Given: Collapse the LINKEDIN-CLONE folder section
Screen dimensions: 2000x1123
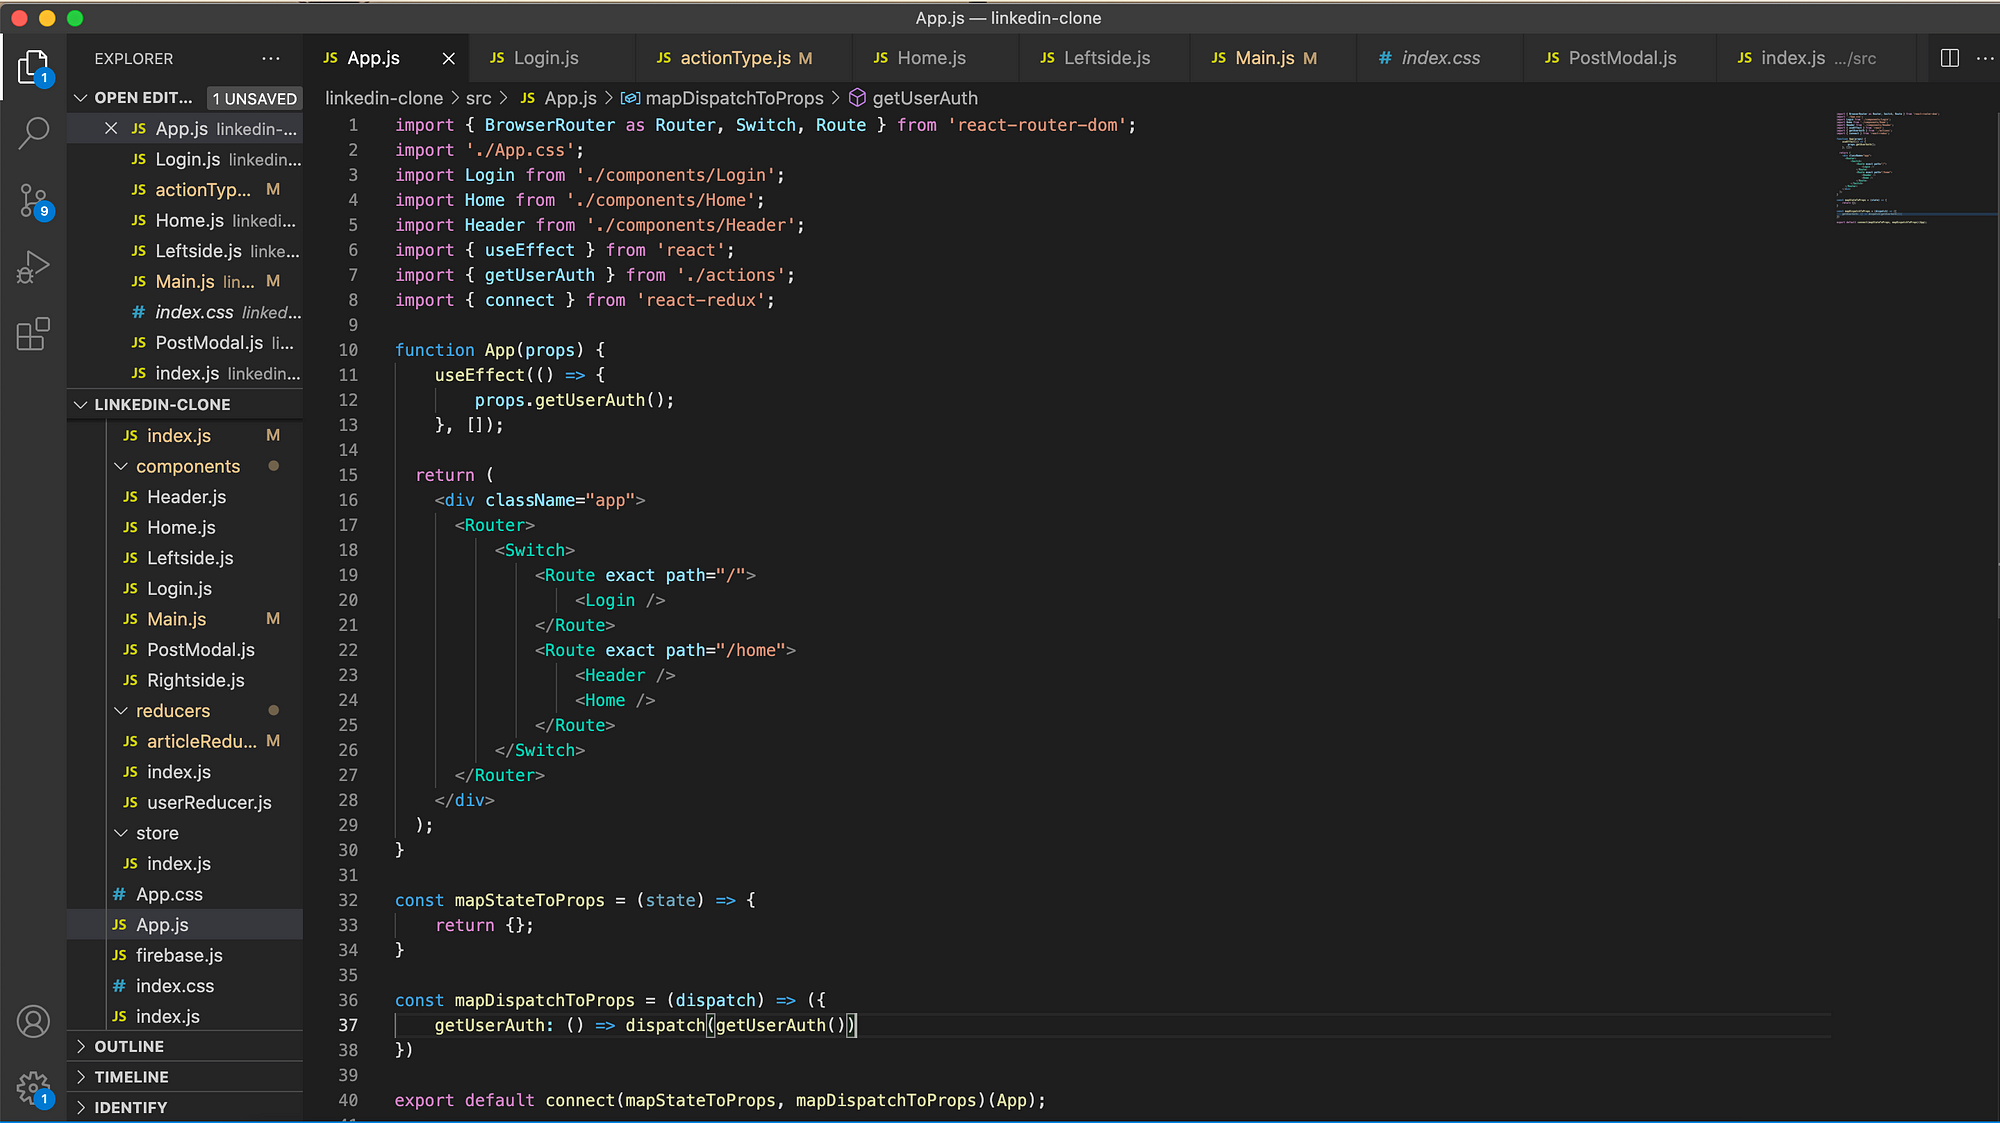Looking at the screenshot, I should (81, 404).
